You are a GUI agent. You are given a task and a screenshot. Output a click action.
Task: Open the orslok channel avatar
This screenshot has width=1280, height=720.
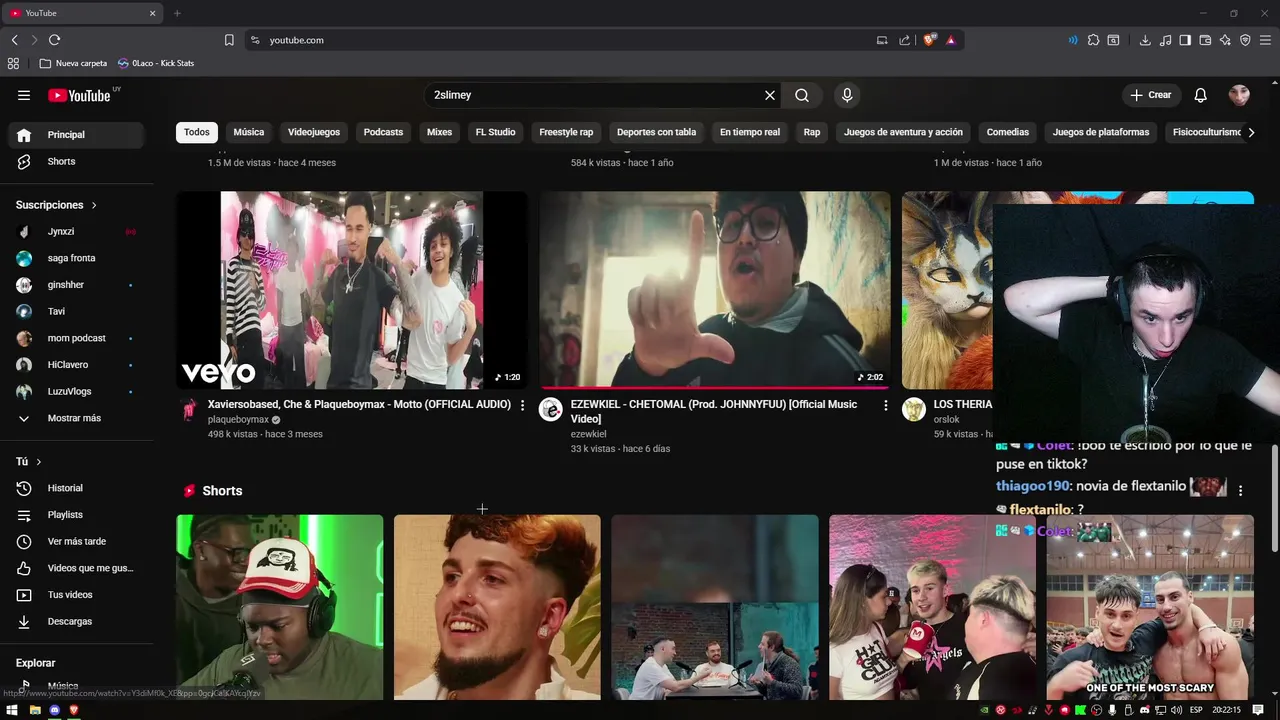click(x=914, y=409)
